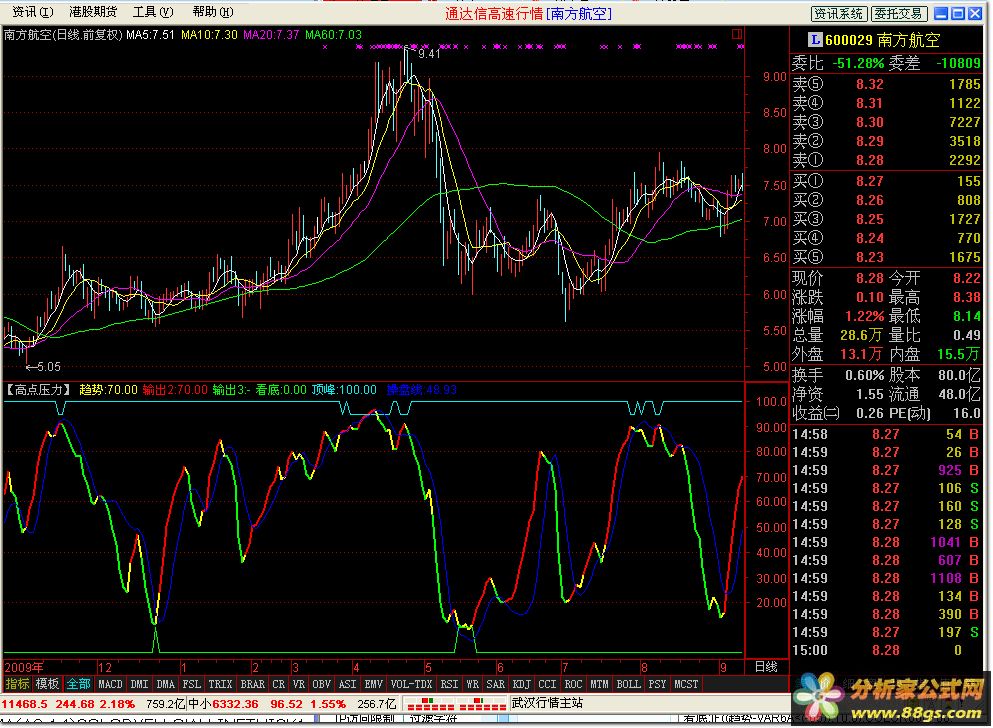993x728 pixels.
Task: Switch indicator to WR
Action: point(472,684)
